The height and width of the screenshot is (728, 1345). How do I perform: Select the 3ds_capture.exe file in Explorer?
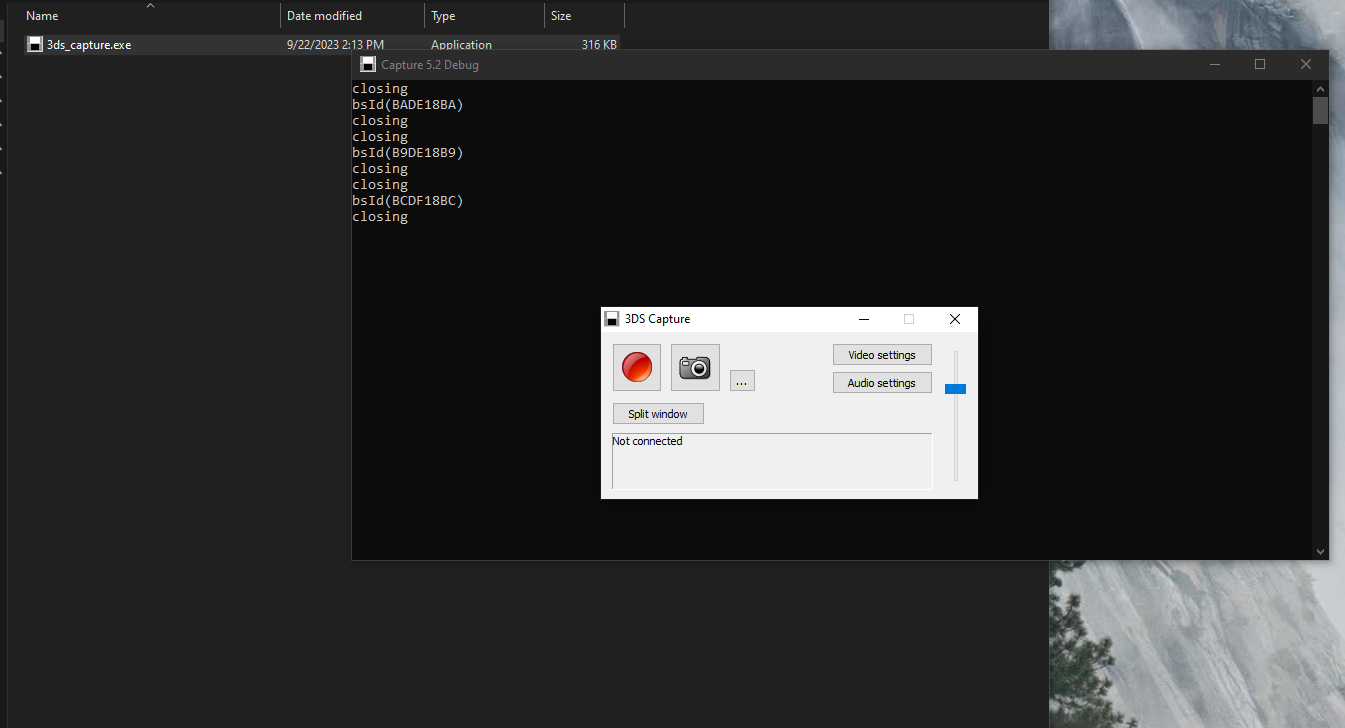point(322,45)
